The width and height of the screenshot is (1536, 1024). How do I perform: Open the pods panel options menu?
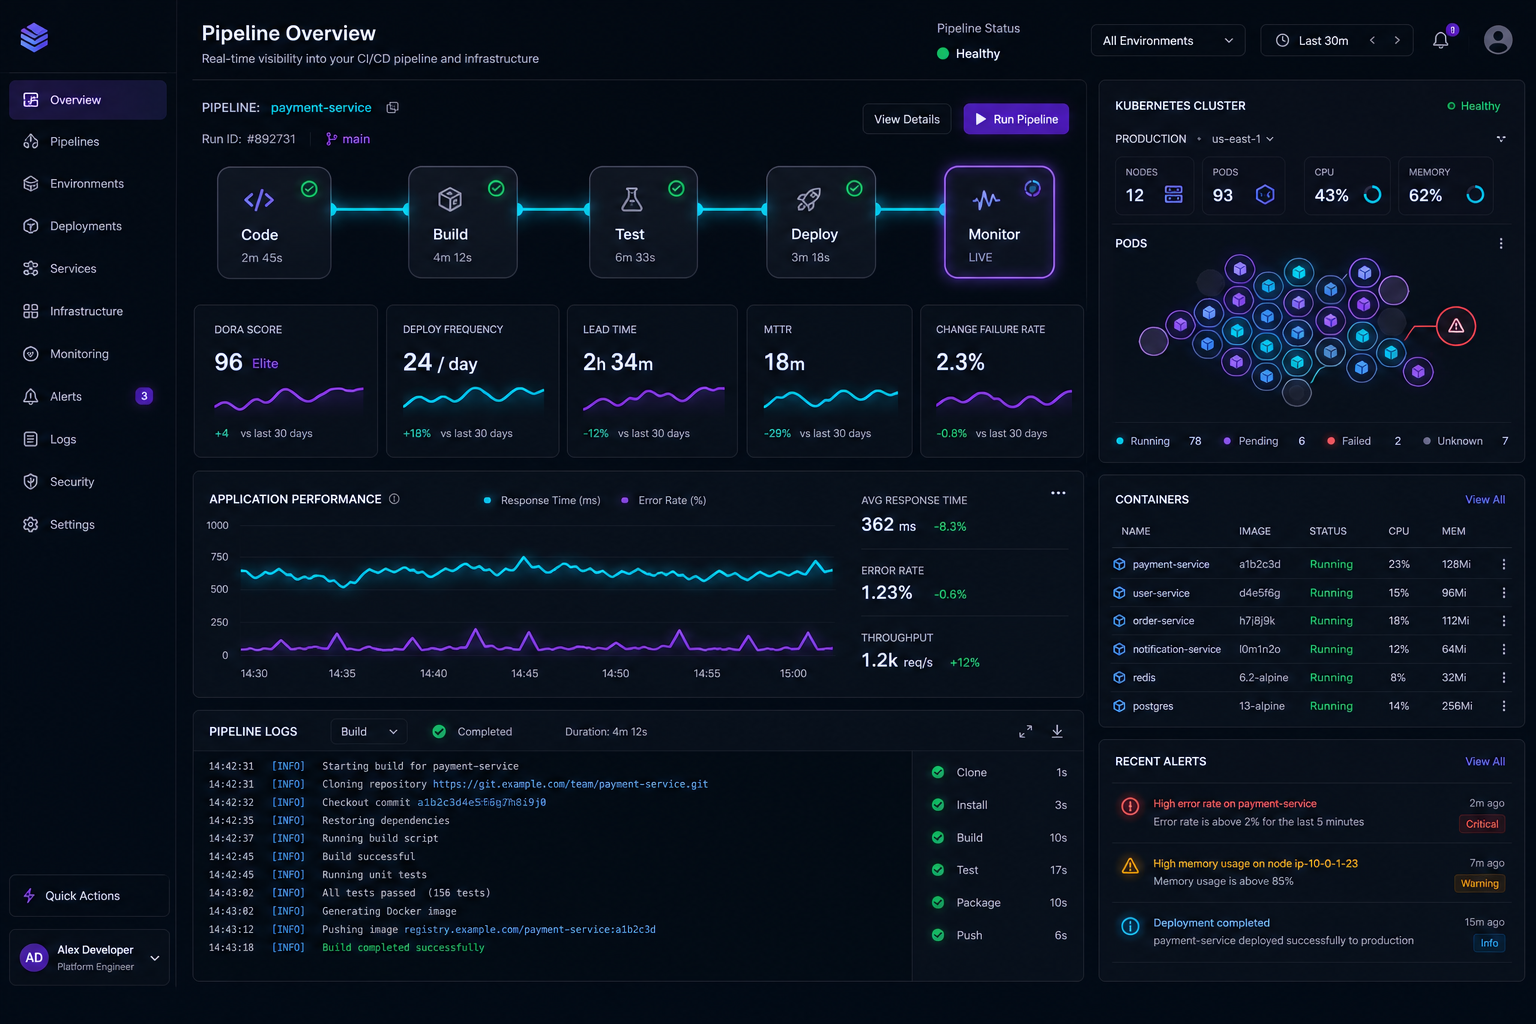(x=1500, y=244)
